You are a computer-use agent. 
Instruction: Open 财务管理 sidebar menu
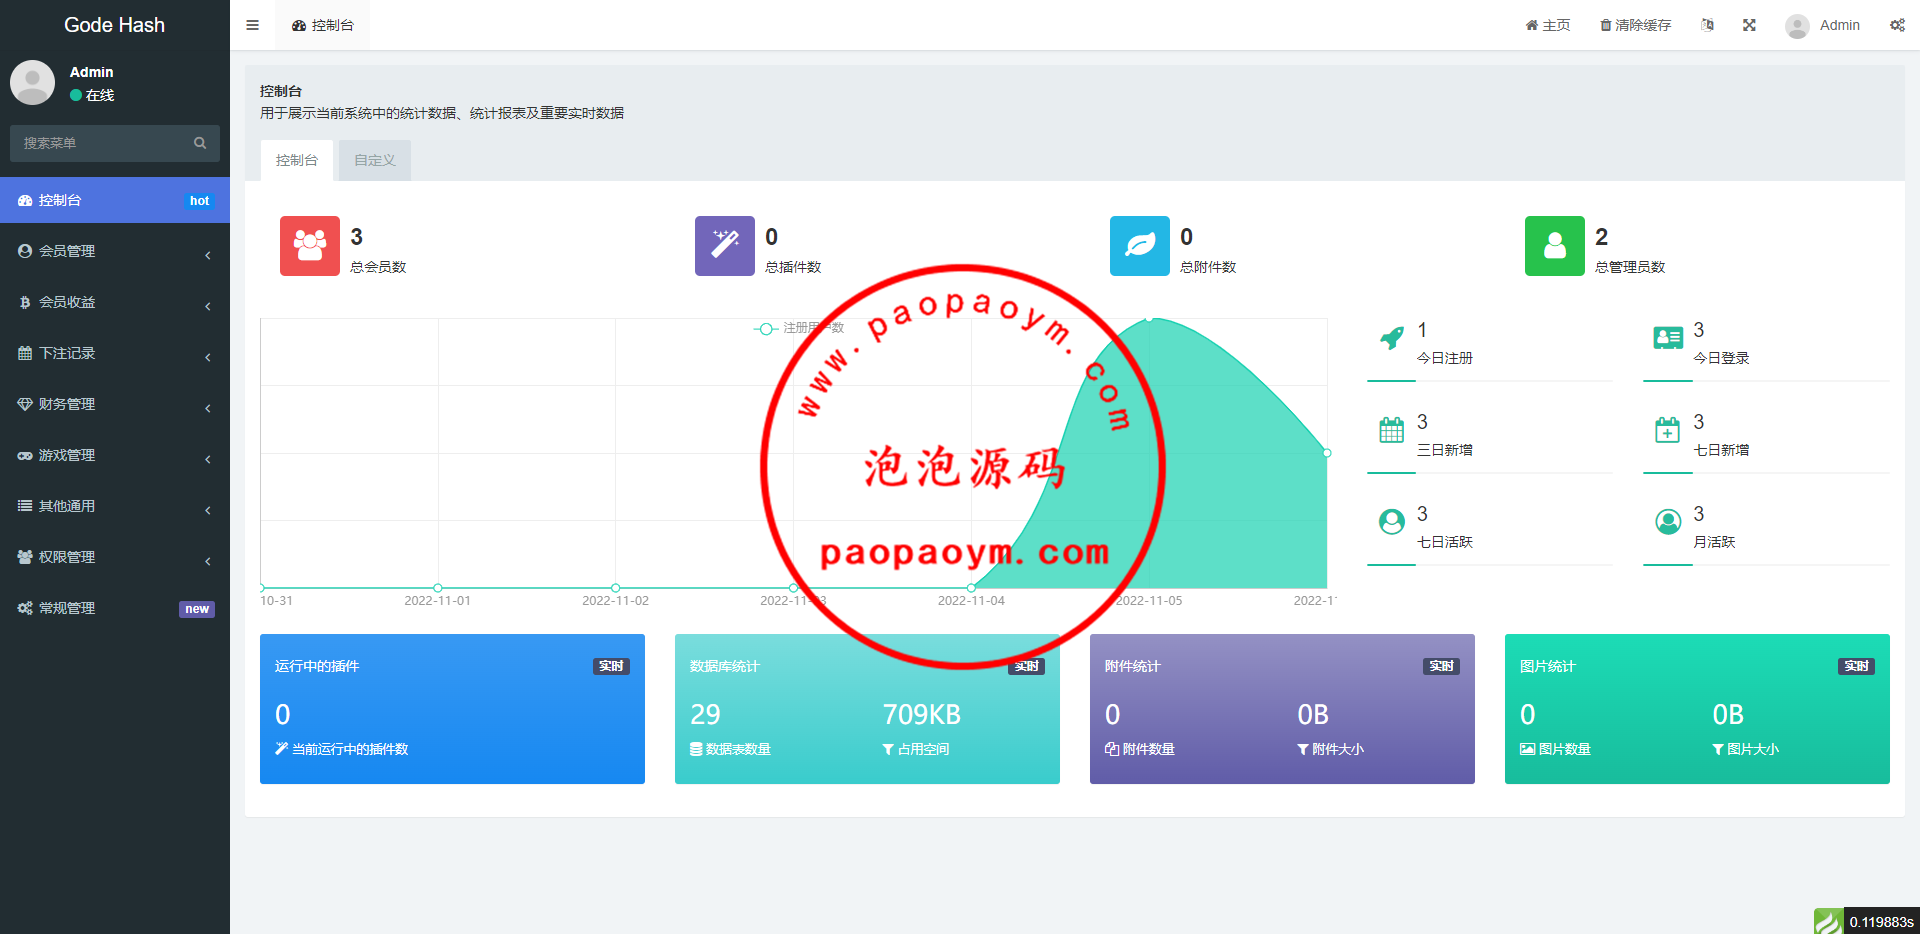pyautogui.click(x=115, y=404)
